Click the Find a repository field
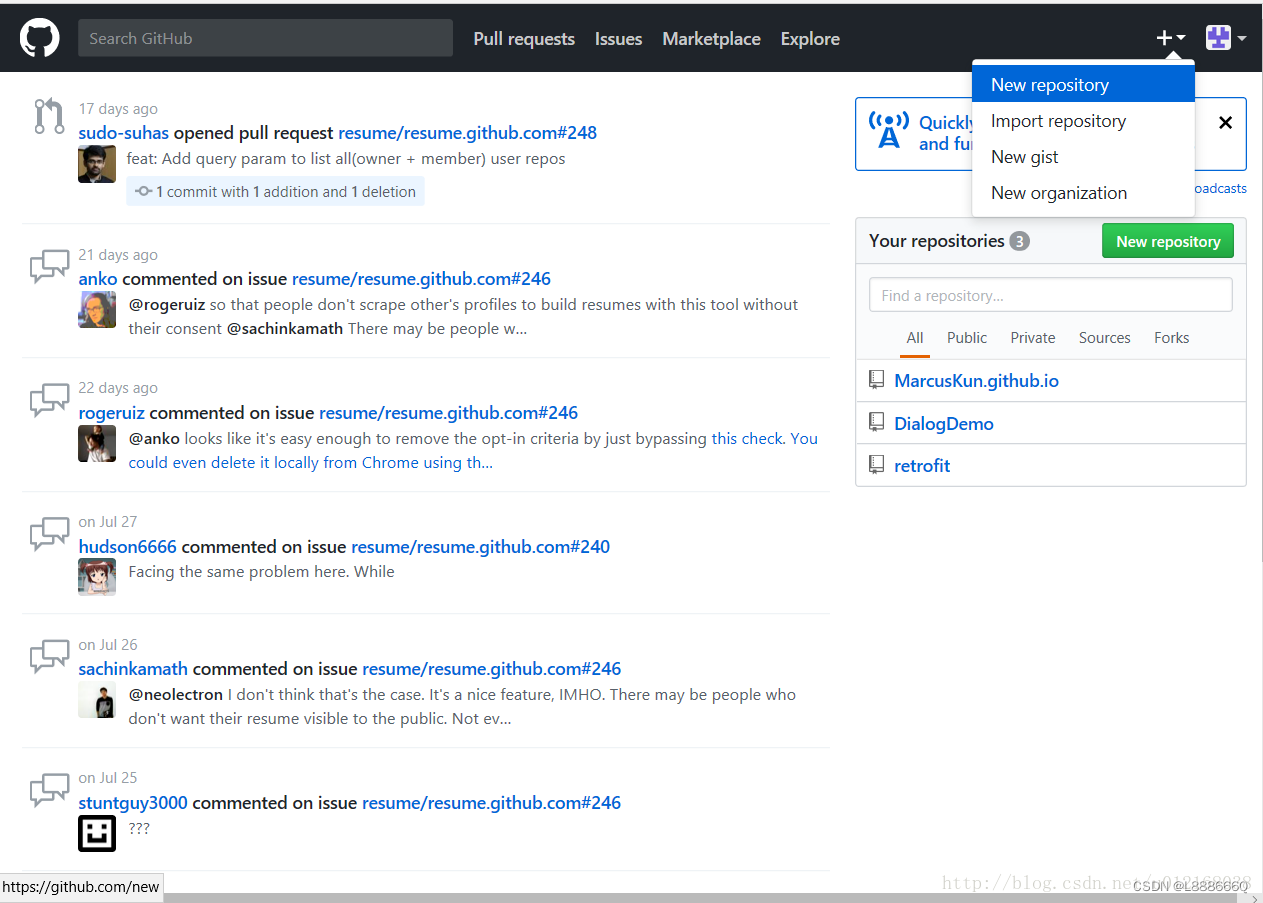This screenshot has height=903, width=1263. coord(1051,295)
